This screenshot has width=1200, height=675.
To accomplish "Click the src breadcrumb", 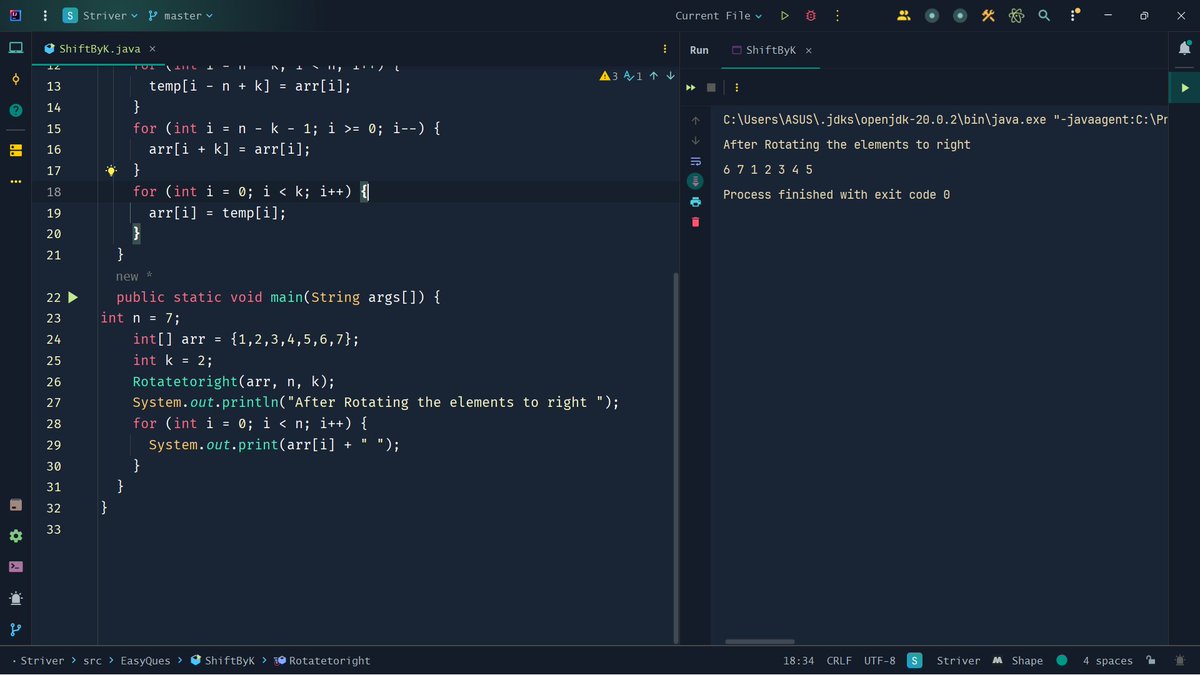I will pyautogui.click(x=93, y=661).
